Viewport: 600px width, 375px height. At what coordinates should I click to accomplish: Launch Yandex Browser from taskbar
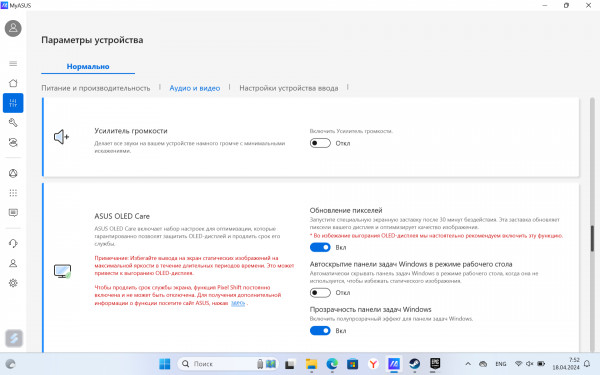tap(373, 364)
